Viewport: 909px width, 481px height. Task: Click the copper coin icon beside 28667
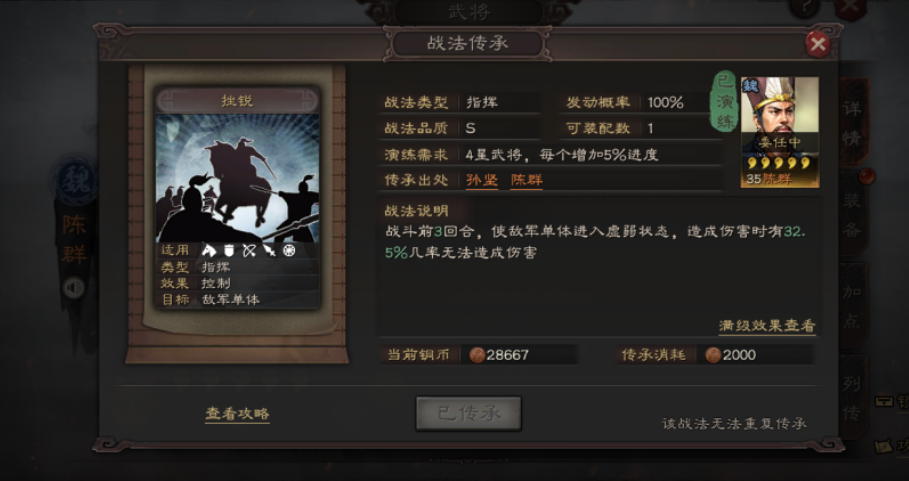click(x=477, y=355)
